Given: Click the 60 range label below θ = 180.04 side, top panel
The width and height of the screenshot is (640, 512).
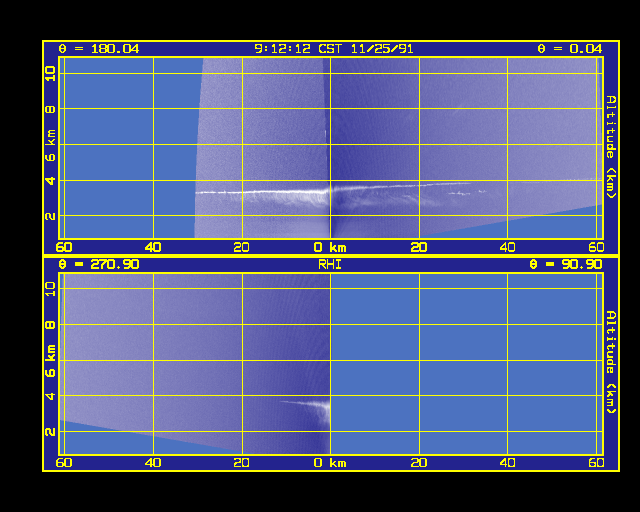Looking at the screenshot, I should (64, 247).
